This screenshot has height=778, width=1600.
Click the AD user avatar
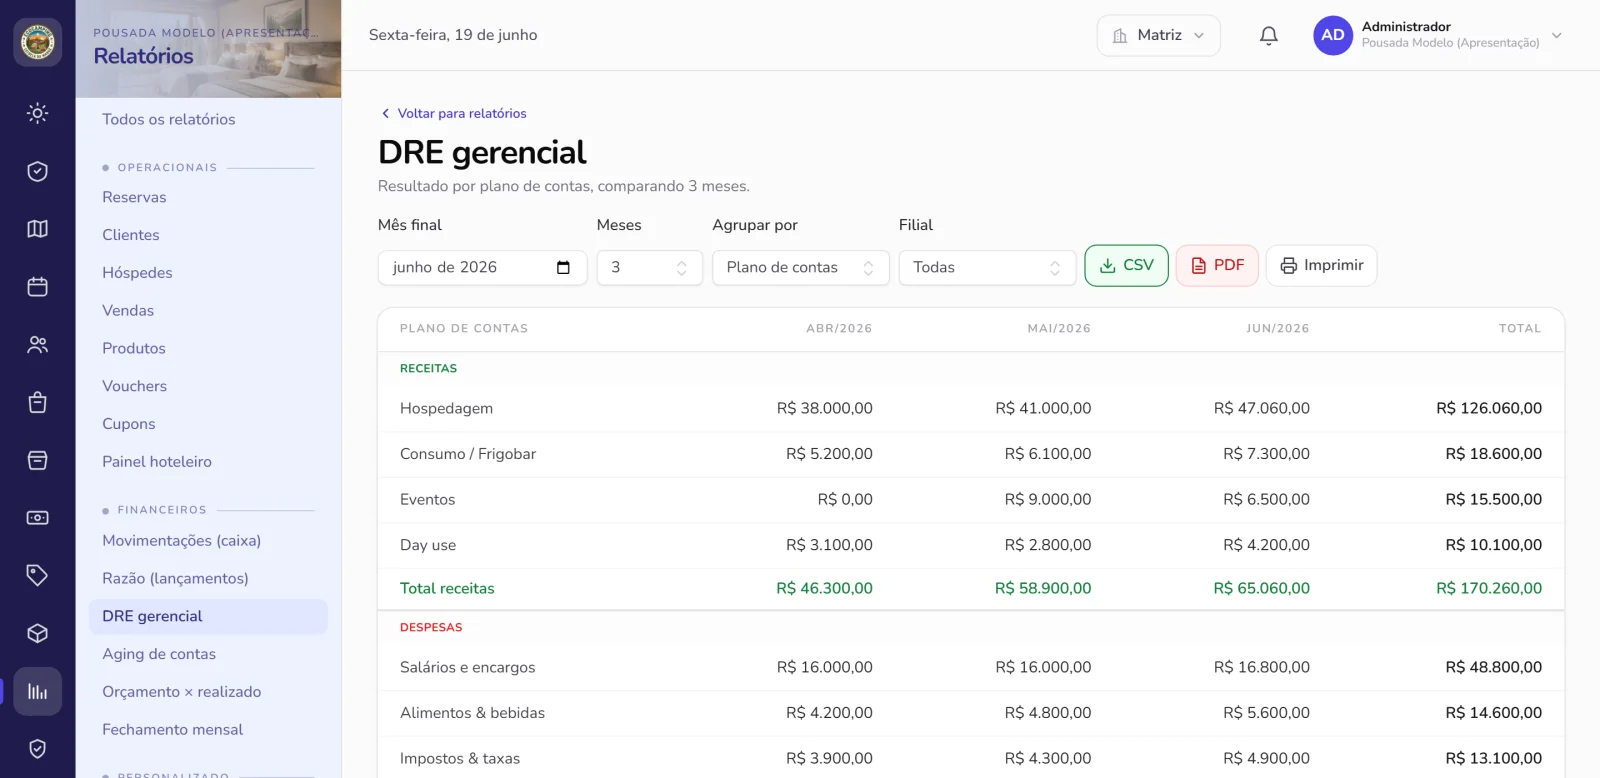click(x=1333, y=35)
